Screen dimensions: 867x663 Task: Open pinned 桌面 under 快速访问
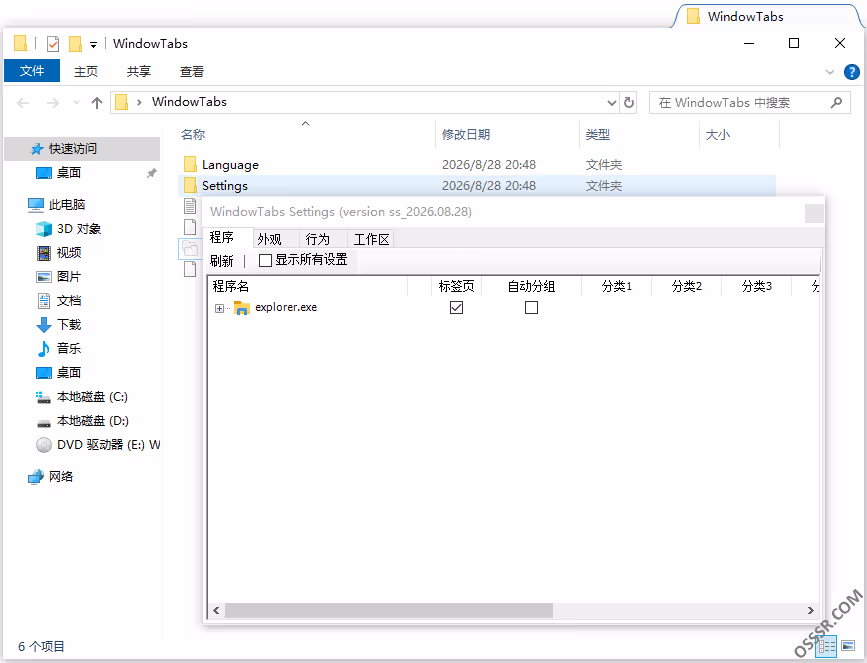(69, 173)
